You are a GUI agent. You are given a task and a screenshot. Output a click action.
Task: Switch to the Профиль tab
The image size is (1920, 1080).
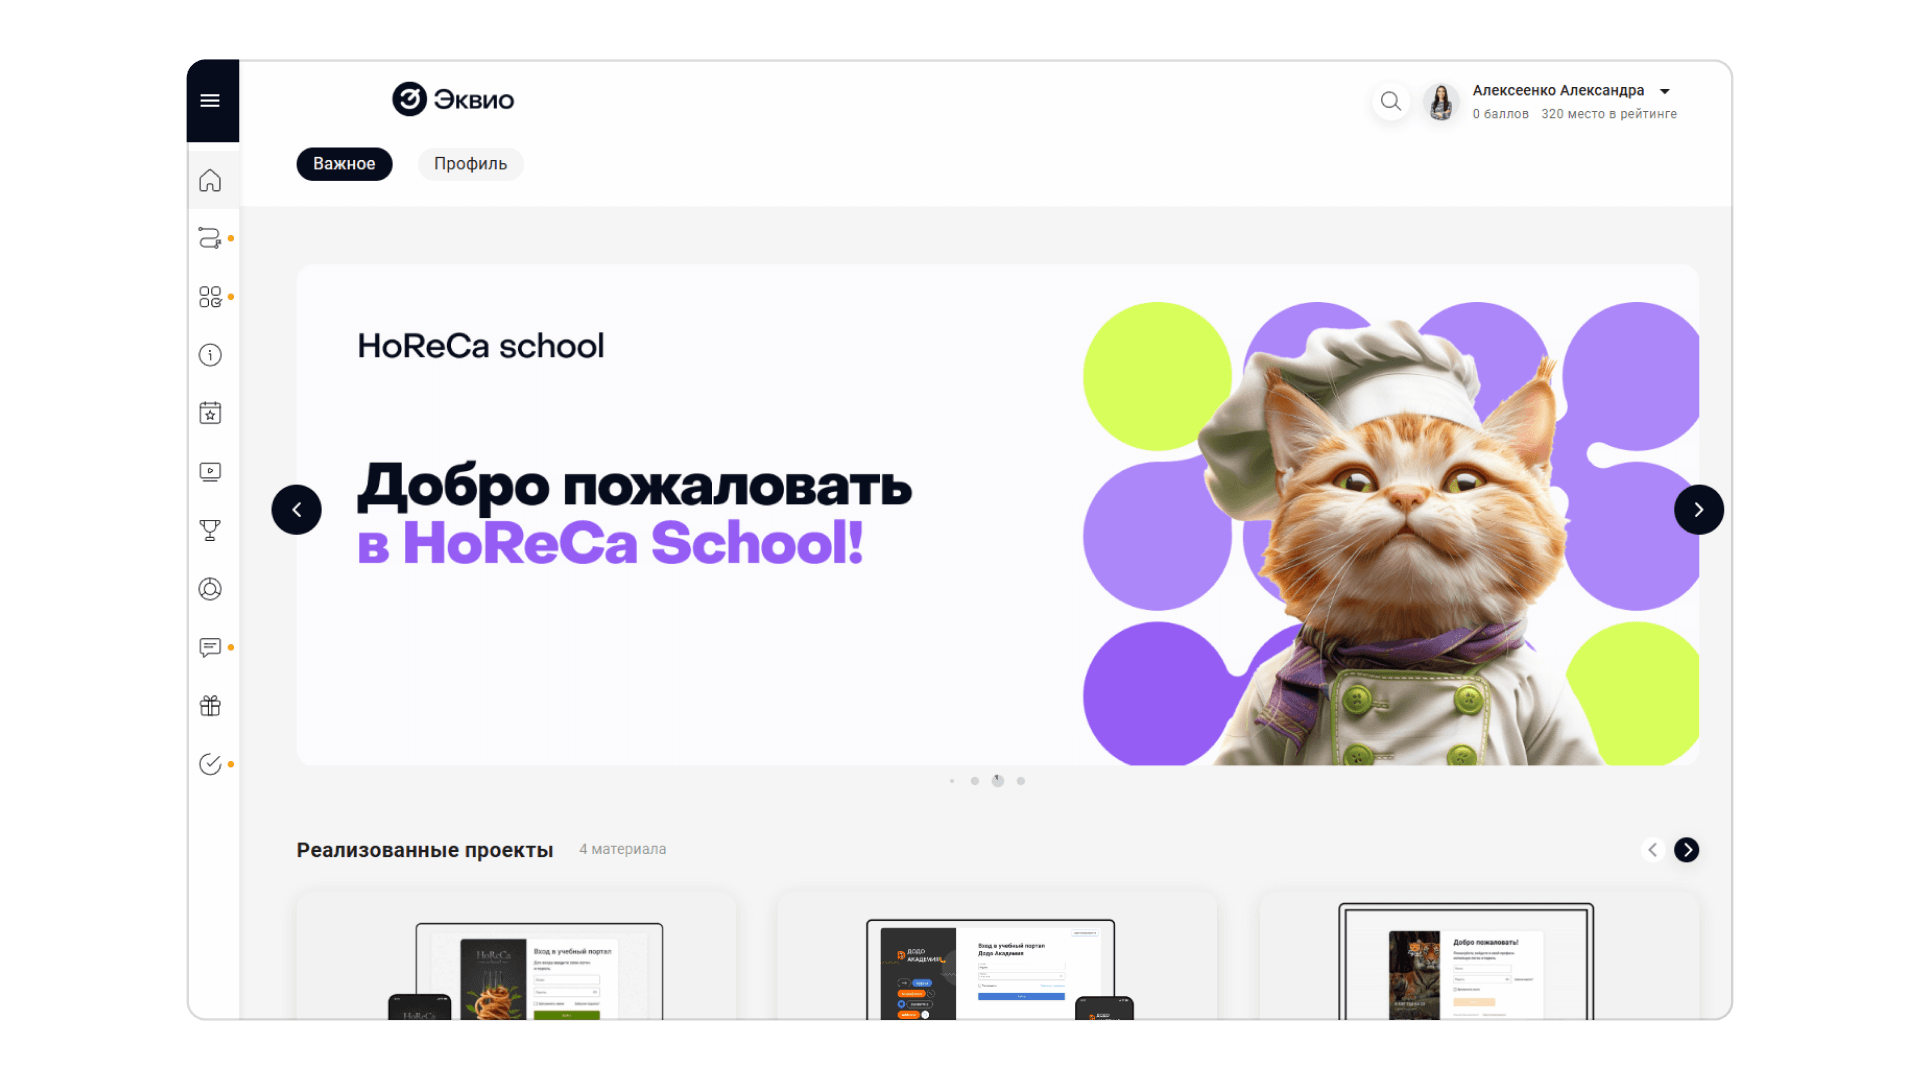click(470, 164)
